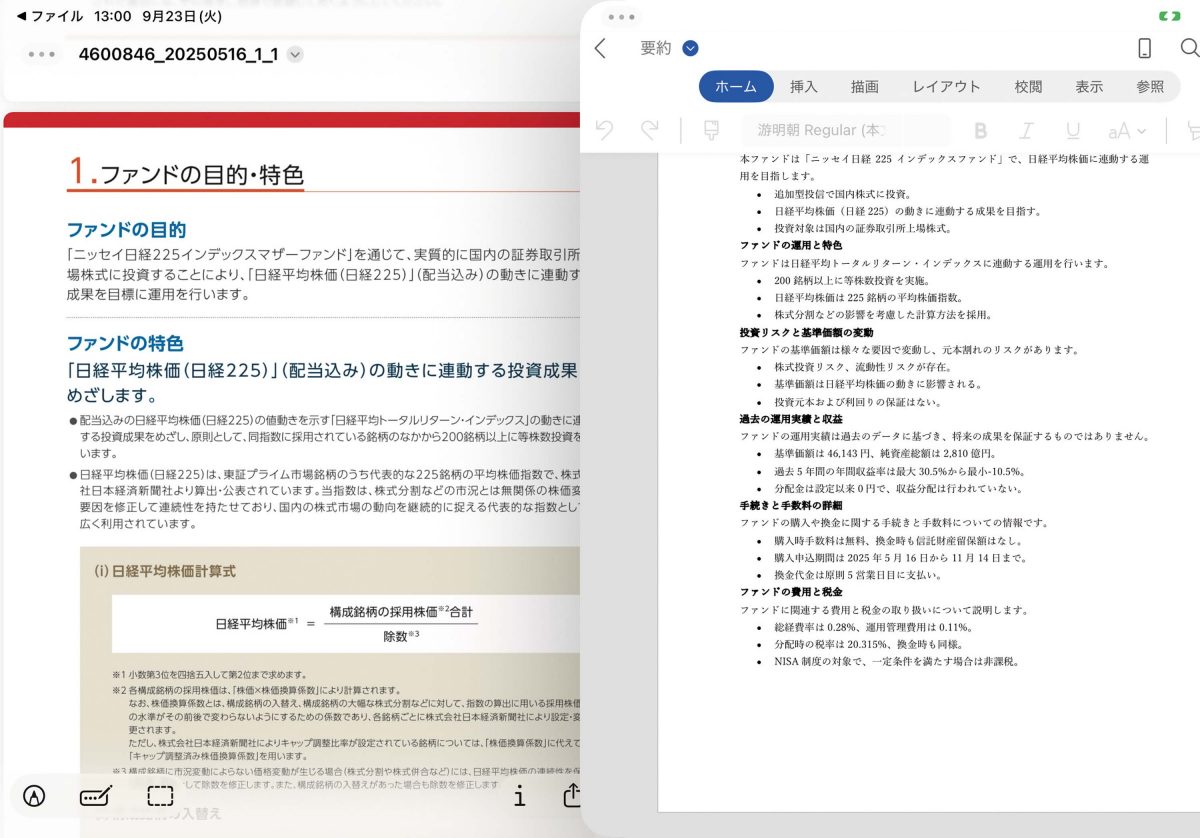This screenshot has width=1200, height=838.
Task: Click the Format Painter brush icon
Action: click(x=711, y=130)
